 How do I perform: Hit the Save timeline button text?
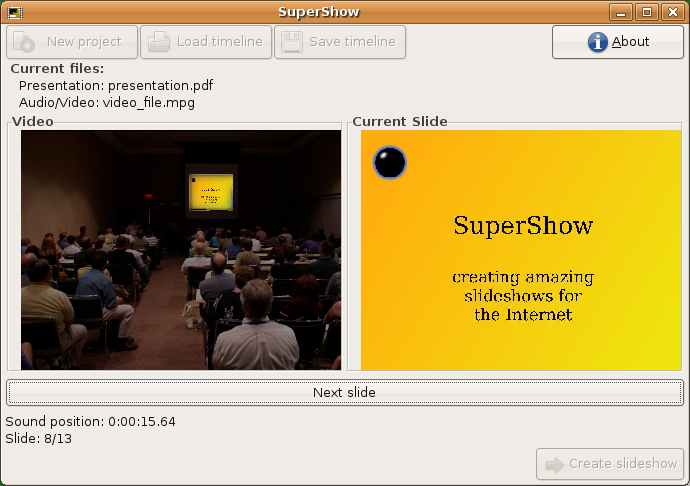(x=352, y=42)
